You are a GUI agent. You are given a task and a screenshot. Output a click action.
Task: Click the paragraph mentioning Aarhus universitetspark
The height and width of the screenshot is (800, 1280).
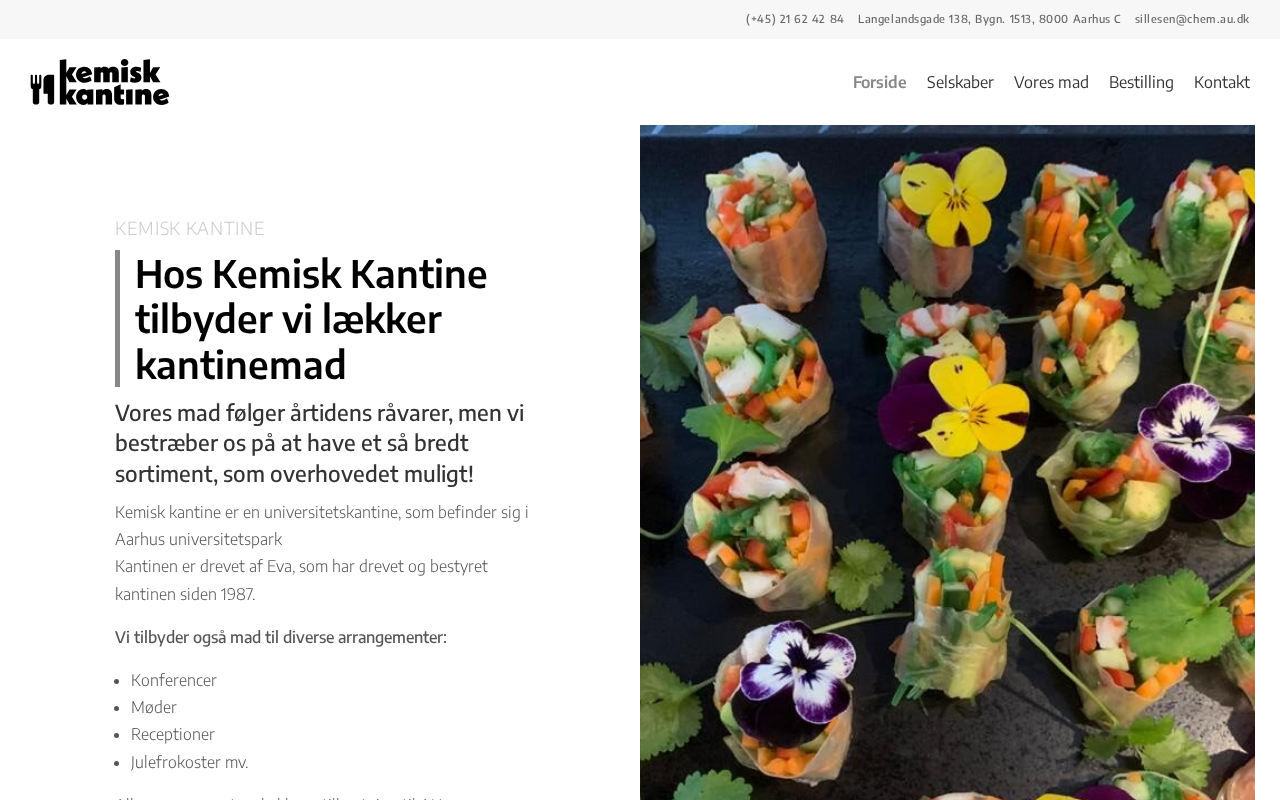tap(322, 526)
